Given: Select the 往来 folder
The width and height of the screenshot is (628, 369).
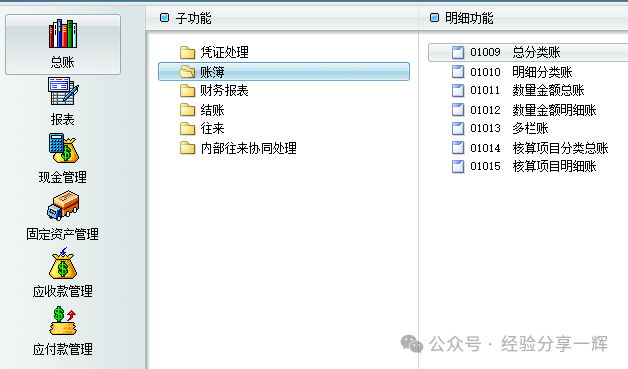Looking at the screenshot, I should click(202, 129).
